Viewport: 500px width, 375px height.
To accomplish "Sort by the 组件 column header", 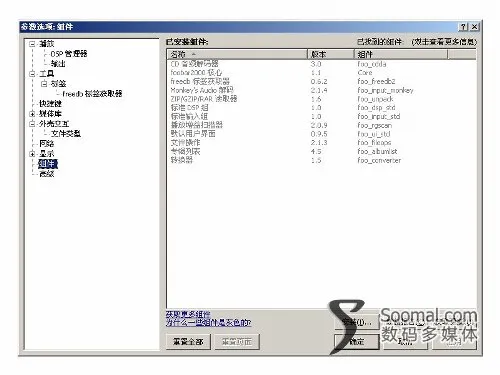I will pos(400,54).
